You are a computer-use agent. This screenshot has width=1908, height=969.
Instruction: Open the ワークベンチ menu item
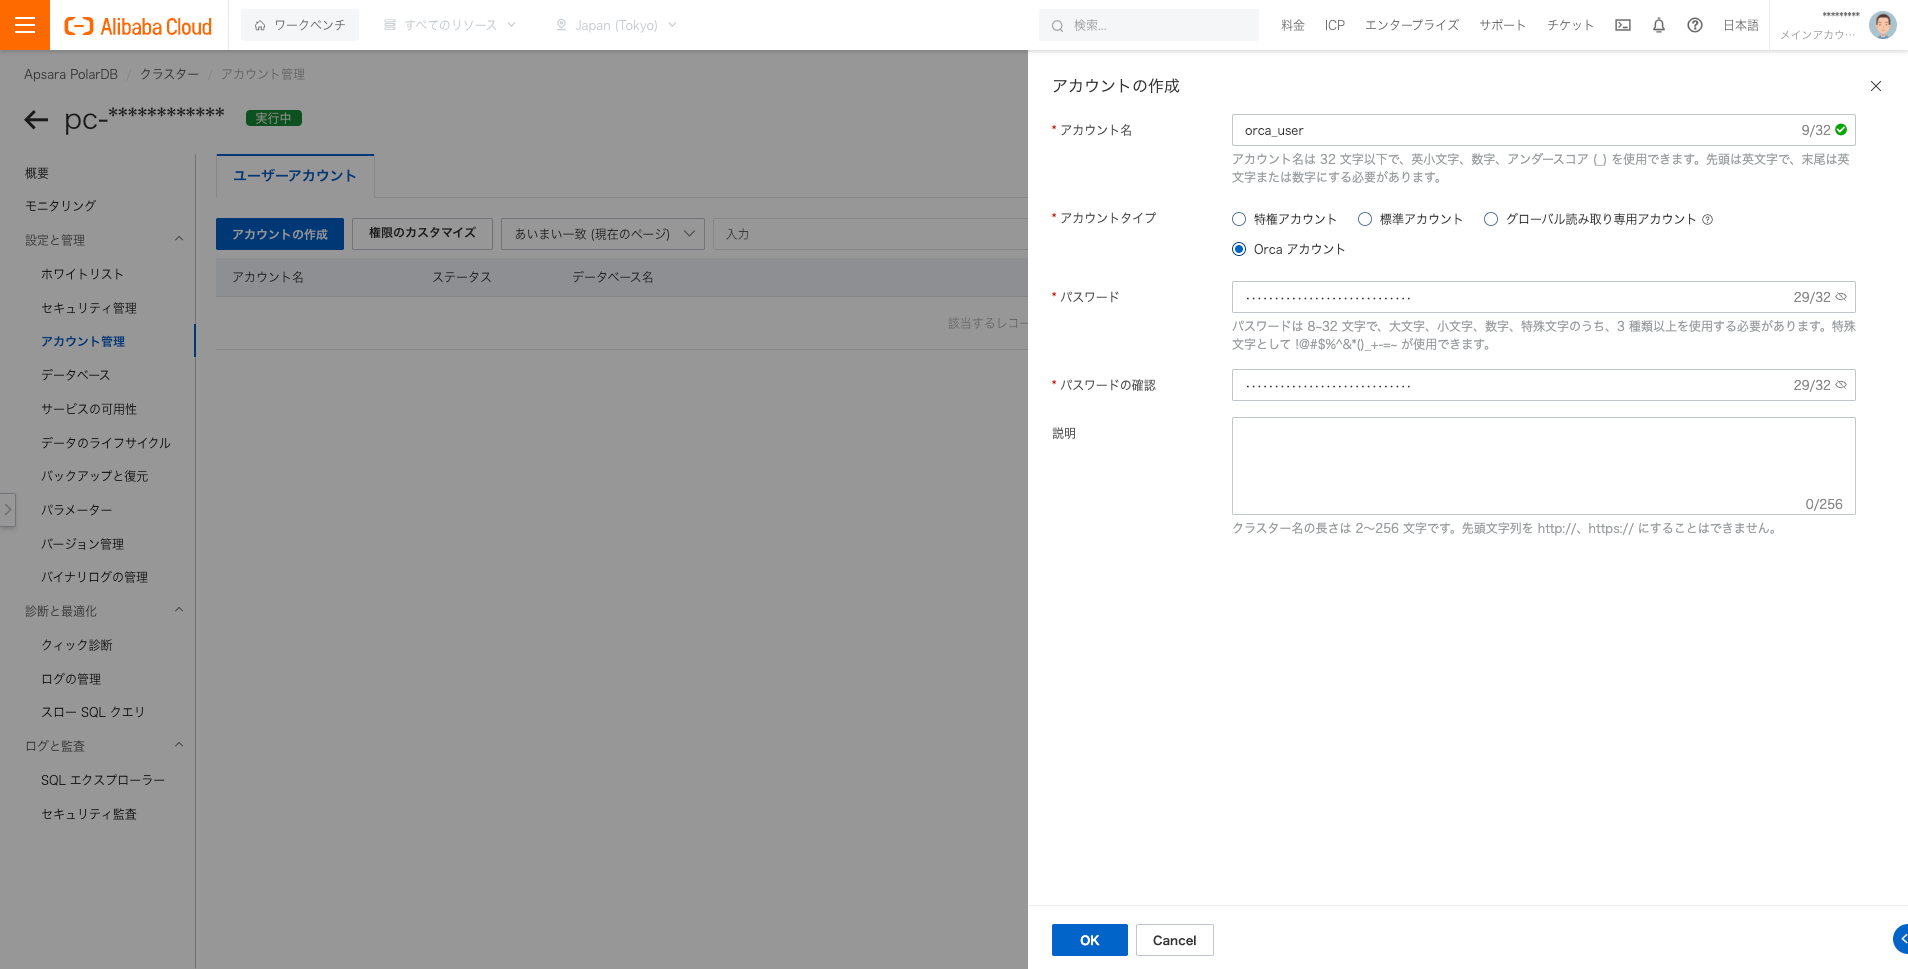300,25
